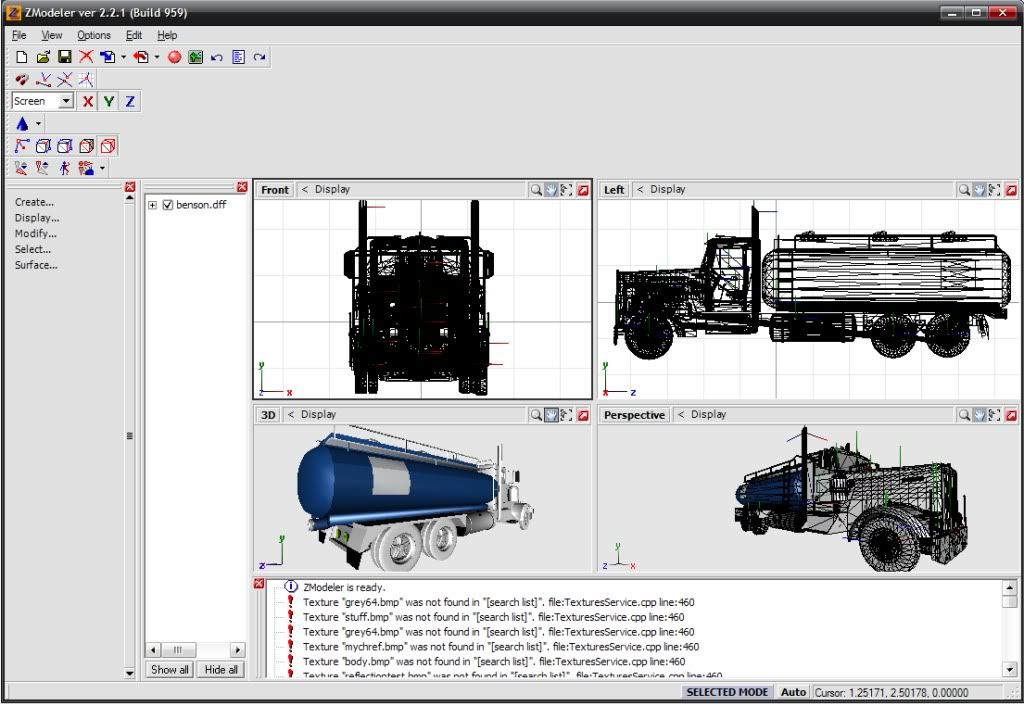Open the Export icon dropdown arrow
The width and height of the screenshot is (1024, 706).
[x=157, y=57]
